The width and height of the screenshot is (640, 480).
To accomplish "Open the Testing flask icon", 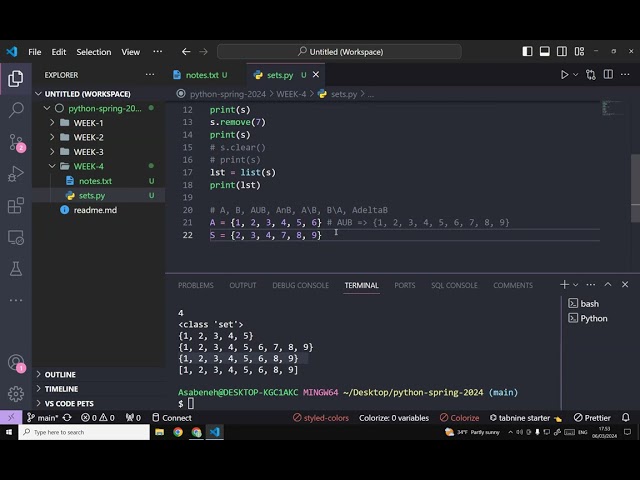I will pos(16,269).
